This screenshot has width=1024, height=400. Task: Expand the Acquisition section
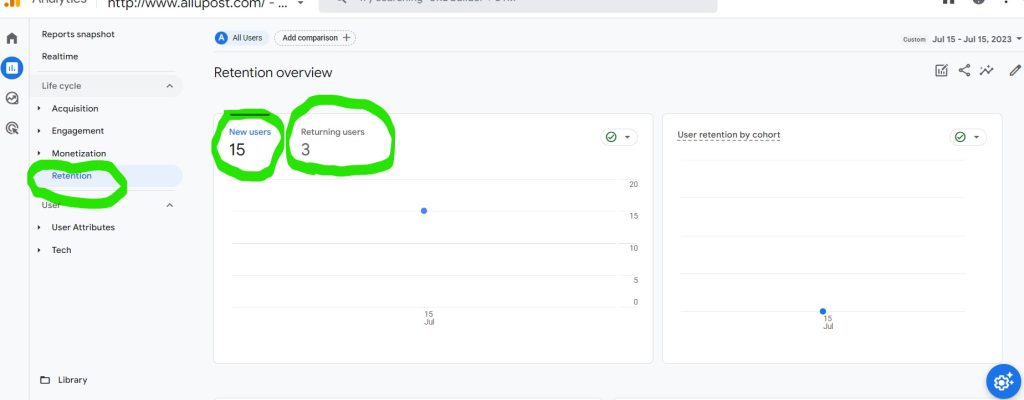coord(74,108)
